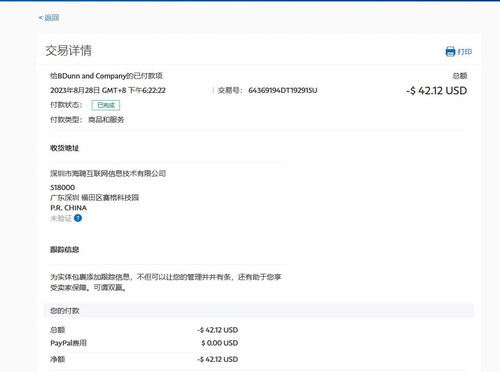Click the 打印 print link
This screenshot has height=372, width=500.
pos(464,52)
